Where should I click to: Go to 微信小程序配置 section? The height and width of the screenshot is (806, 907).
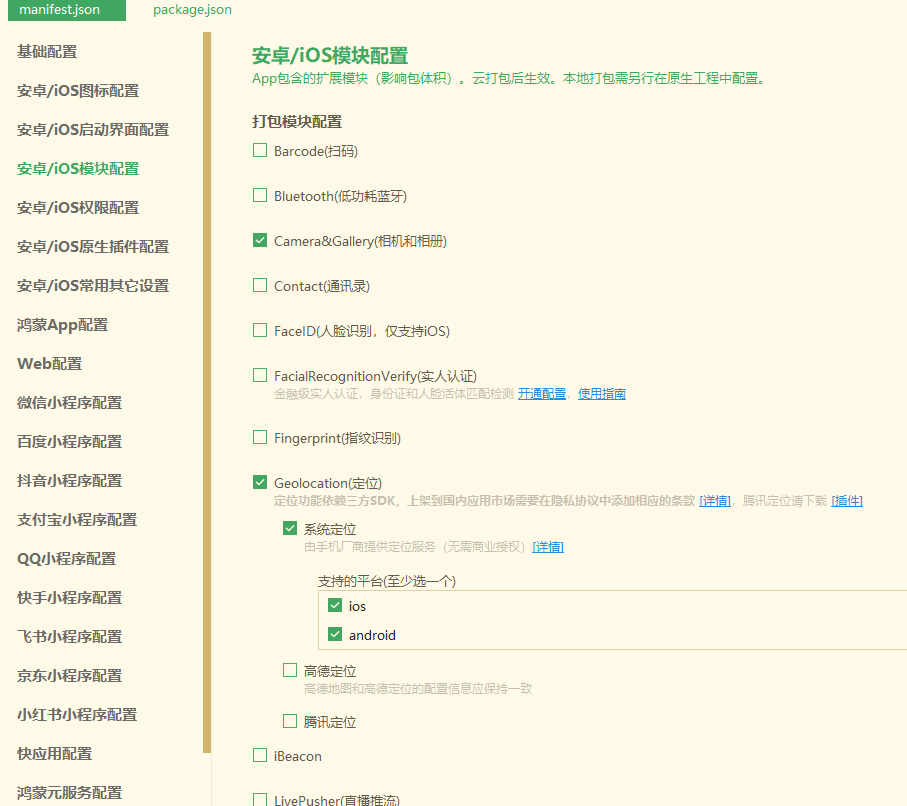69,403
